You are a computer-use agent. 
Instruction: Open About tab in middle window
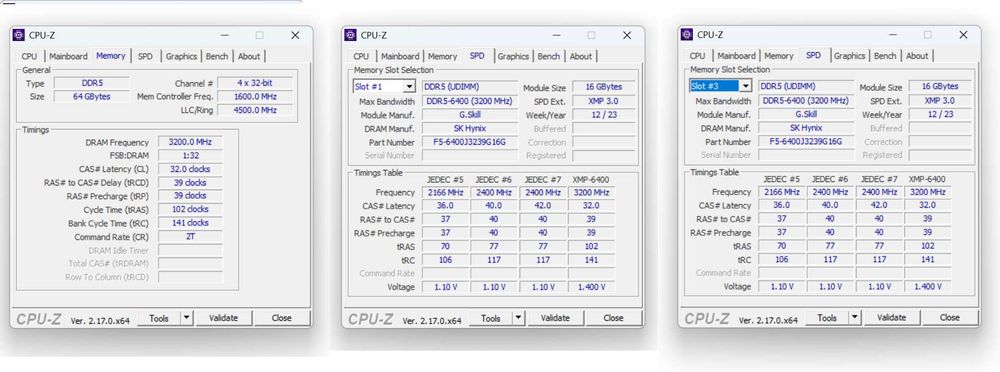581,56
